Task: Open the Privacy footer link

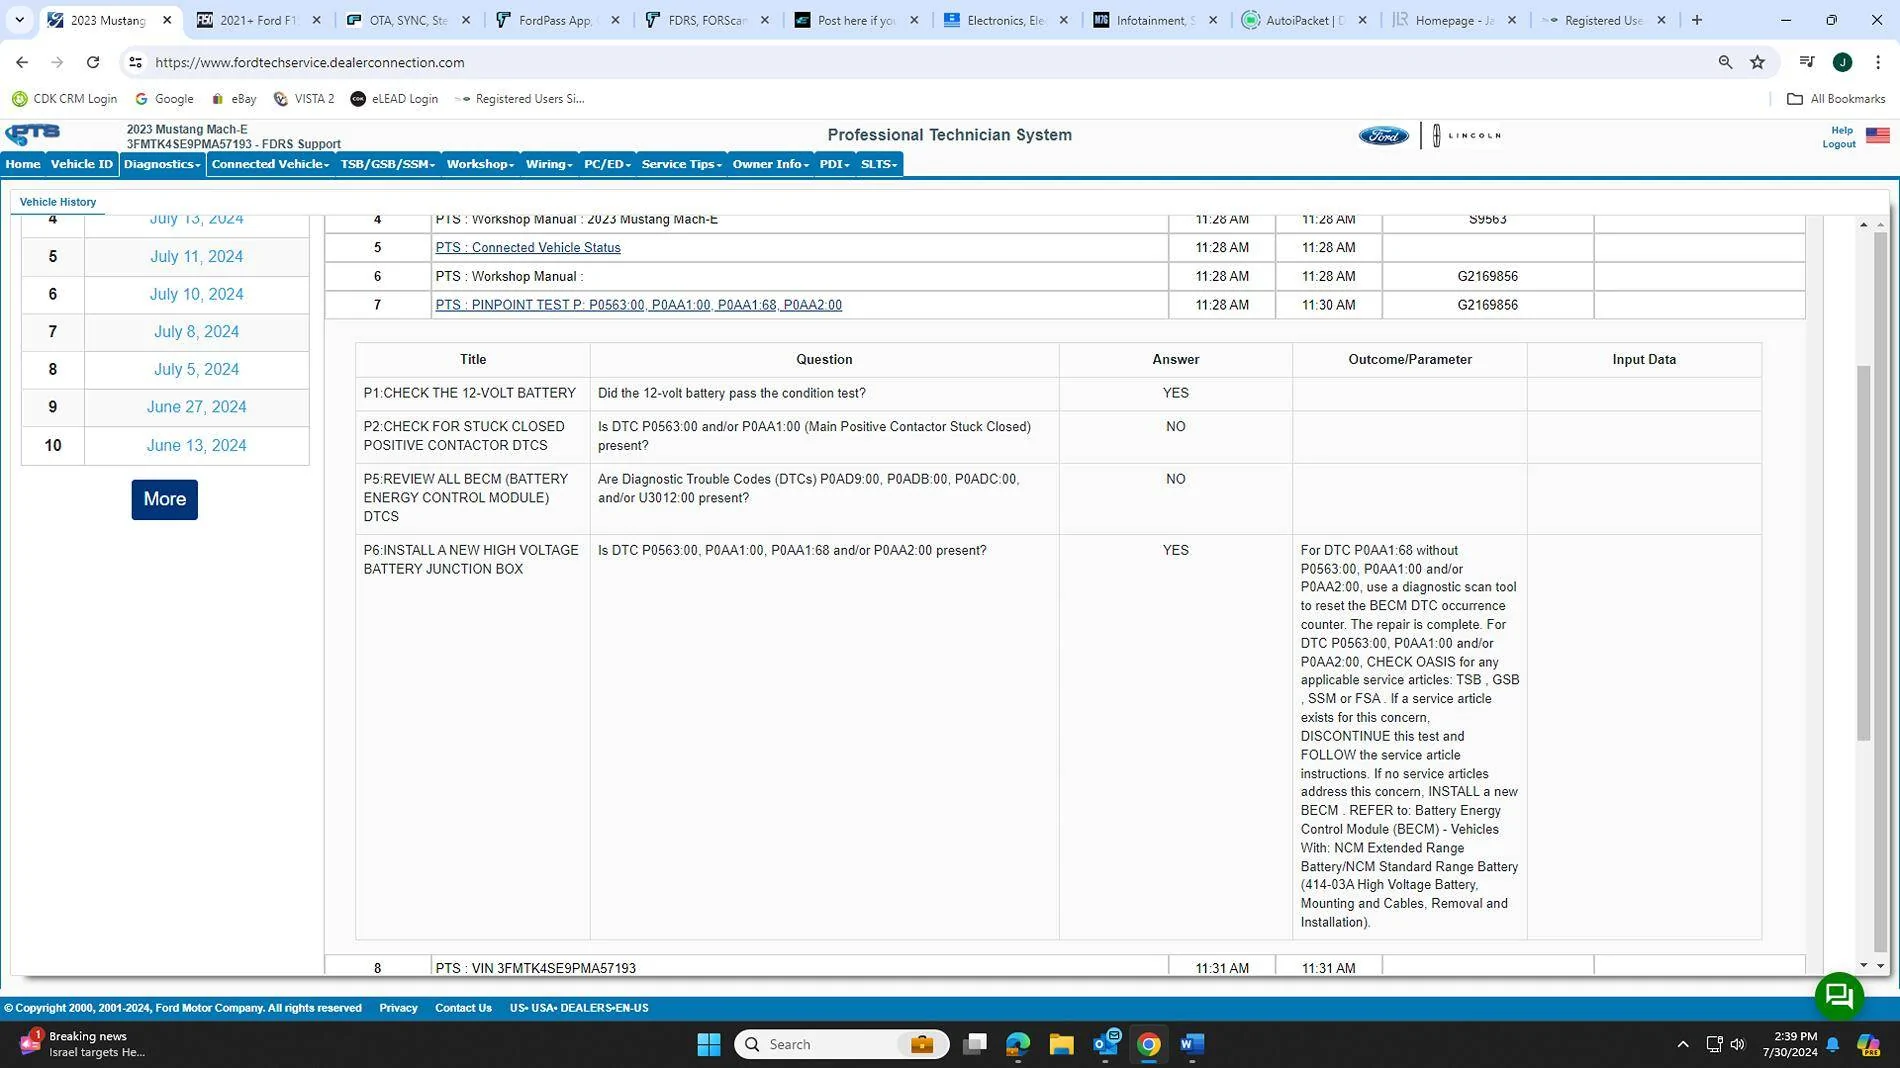Action: point(398,1008)
